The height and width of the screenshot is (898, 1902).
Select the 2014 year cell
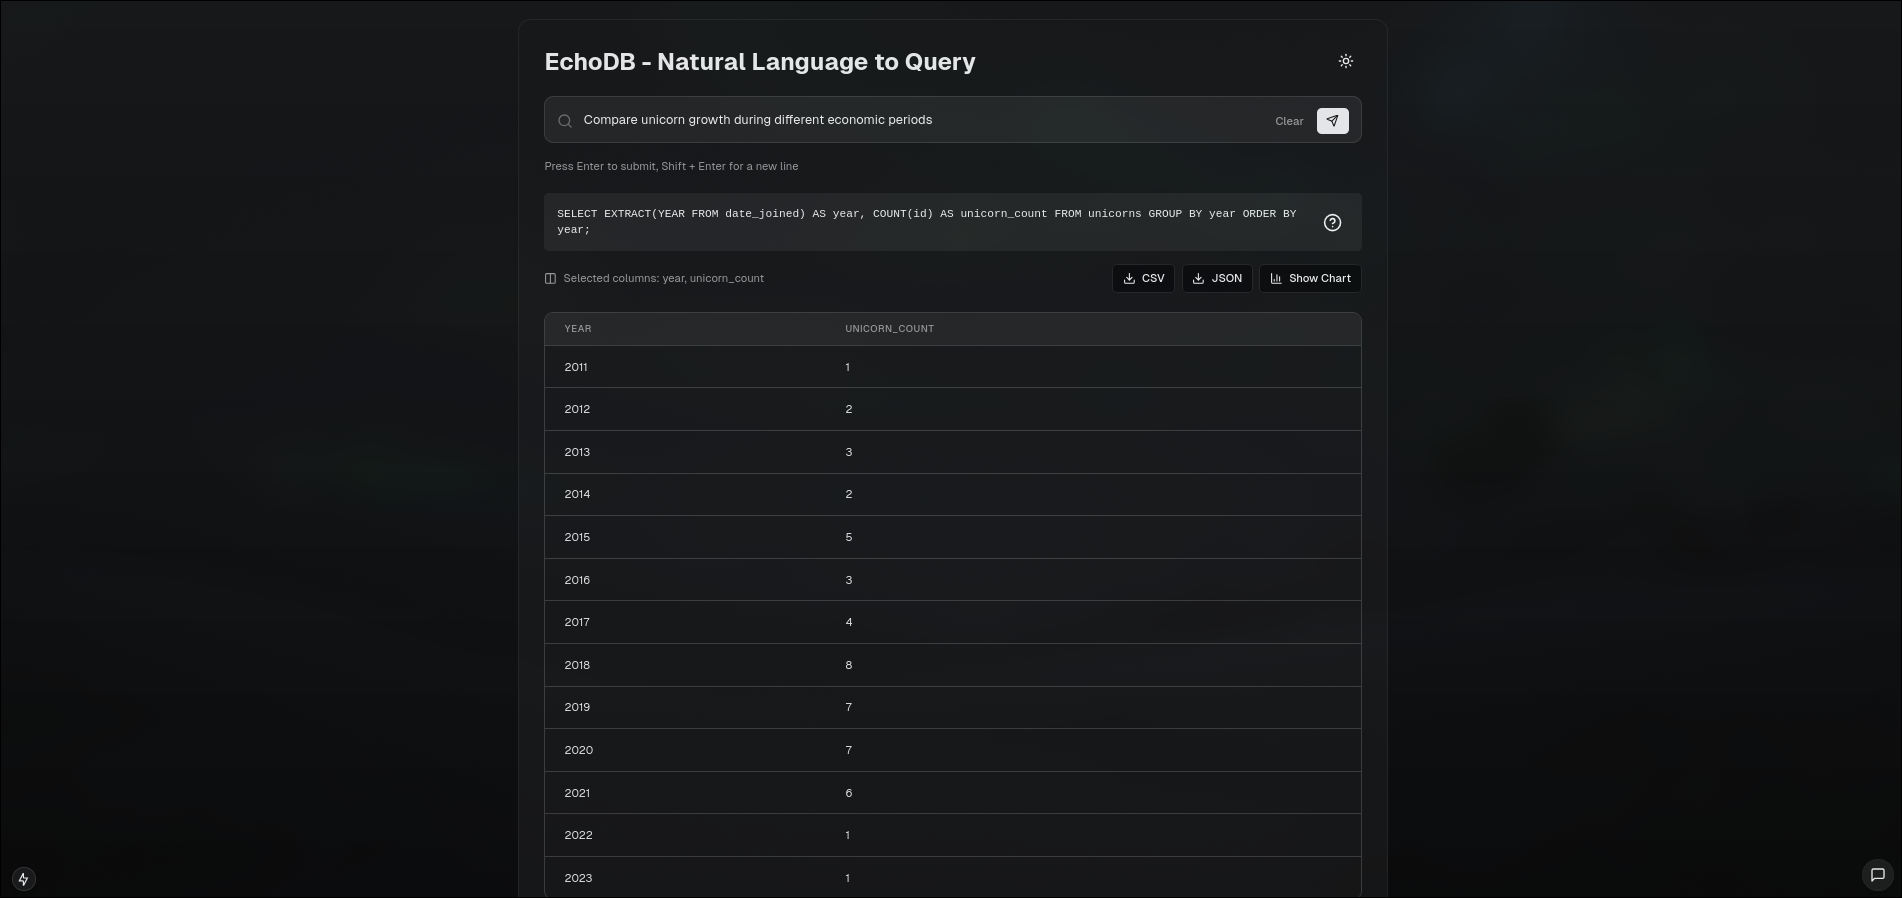(x=577, y=494)
